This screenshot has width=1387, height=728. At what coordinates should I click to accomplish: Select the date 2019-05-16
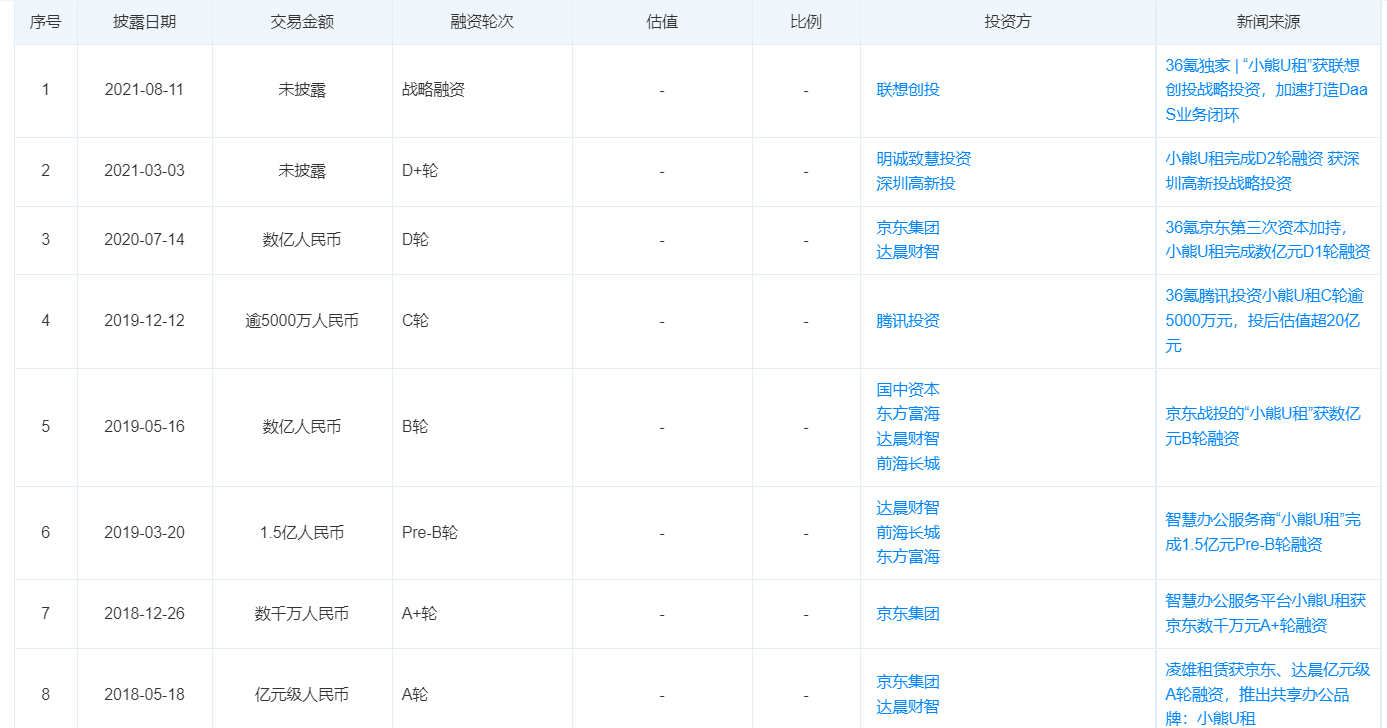tap(145, 427)
